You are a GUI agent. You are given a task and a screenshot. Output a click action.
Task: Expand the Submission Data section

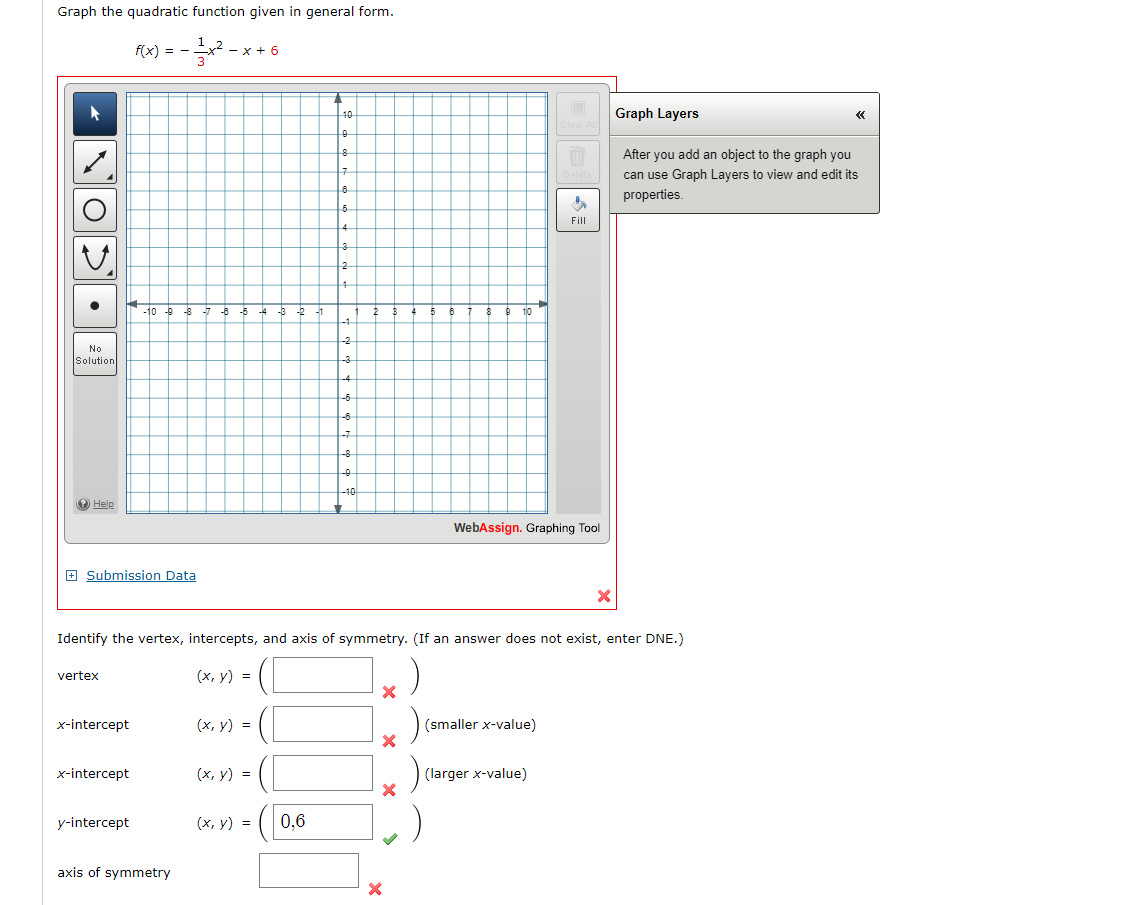(70, 575)
